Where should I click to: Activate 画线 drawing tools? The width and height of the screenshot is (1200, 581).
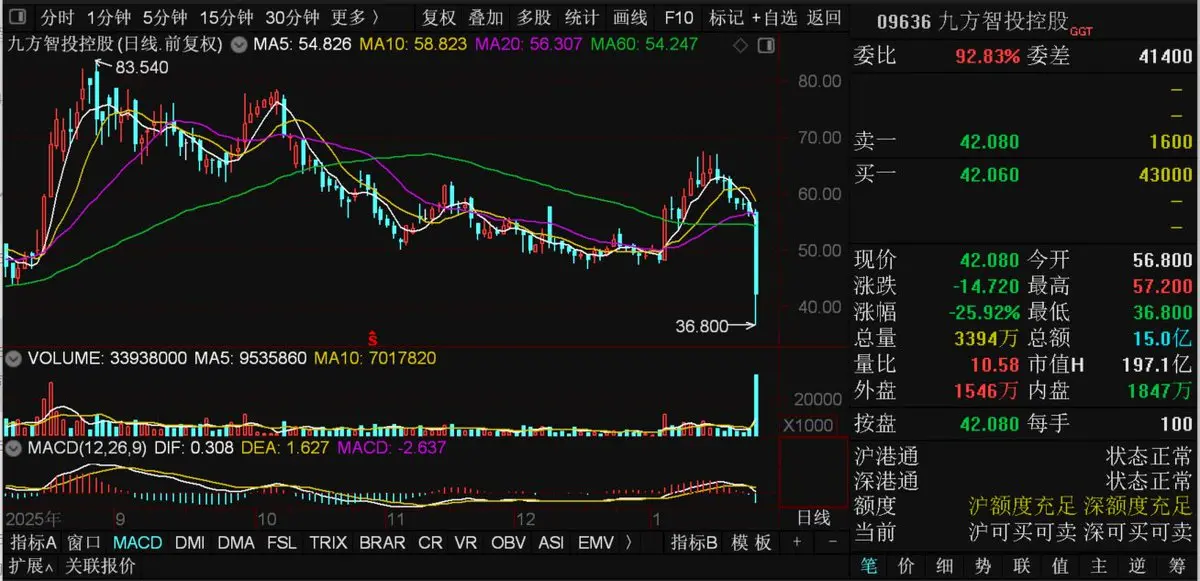(x=630, y=18)
